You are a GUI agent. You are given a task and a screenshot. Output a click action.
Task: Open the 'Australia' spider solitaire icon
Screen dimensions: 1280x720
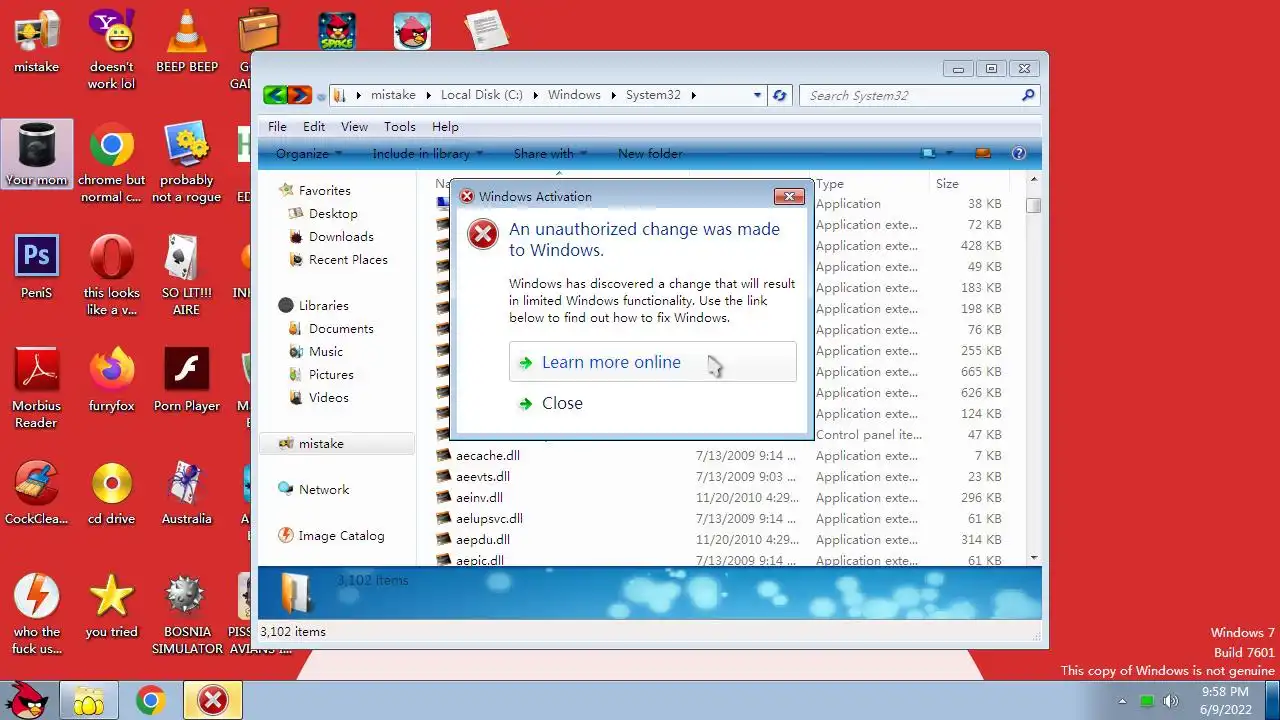(187, 493)
